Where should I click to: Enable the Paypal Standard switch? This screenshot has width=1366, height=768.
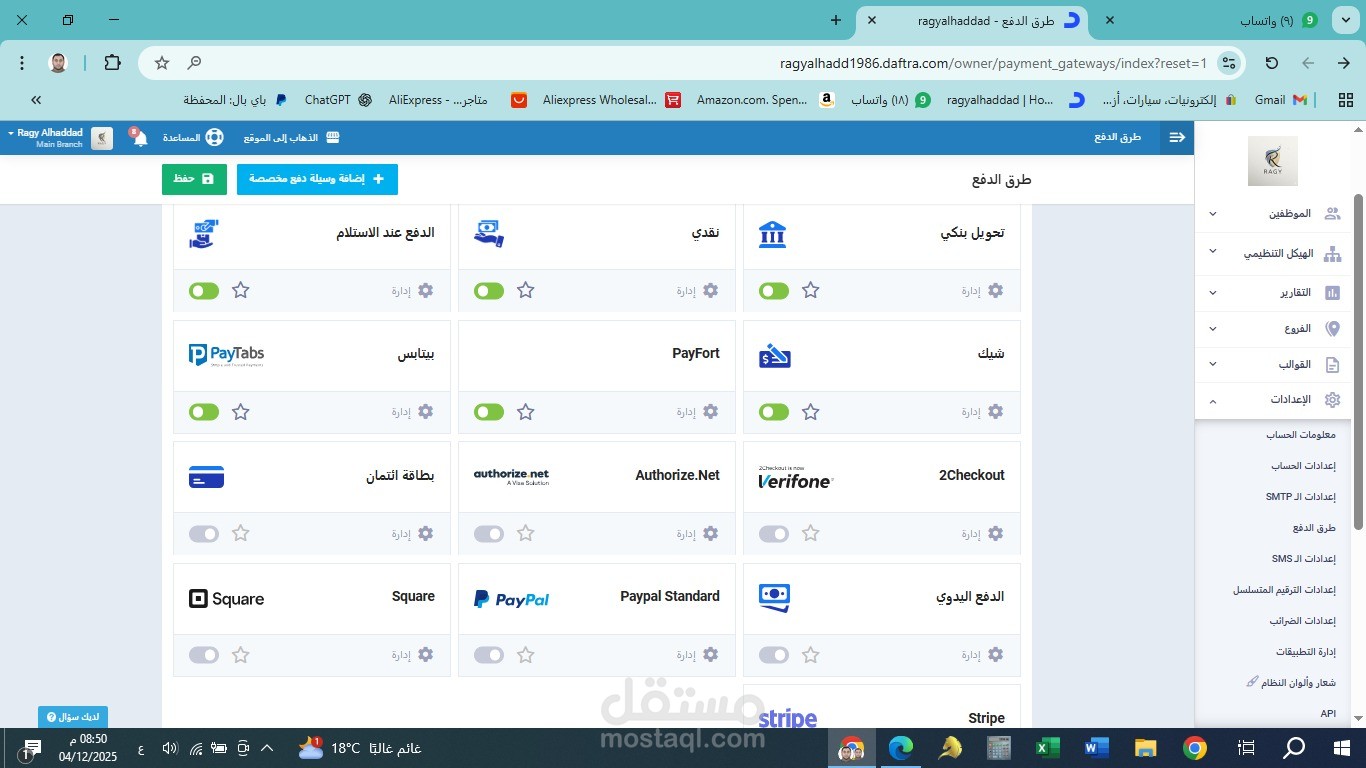click(489, 655)
